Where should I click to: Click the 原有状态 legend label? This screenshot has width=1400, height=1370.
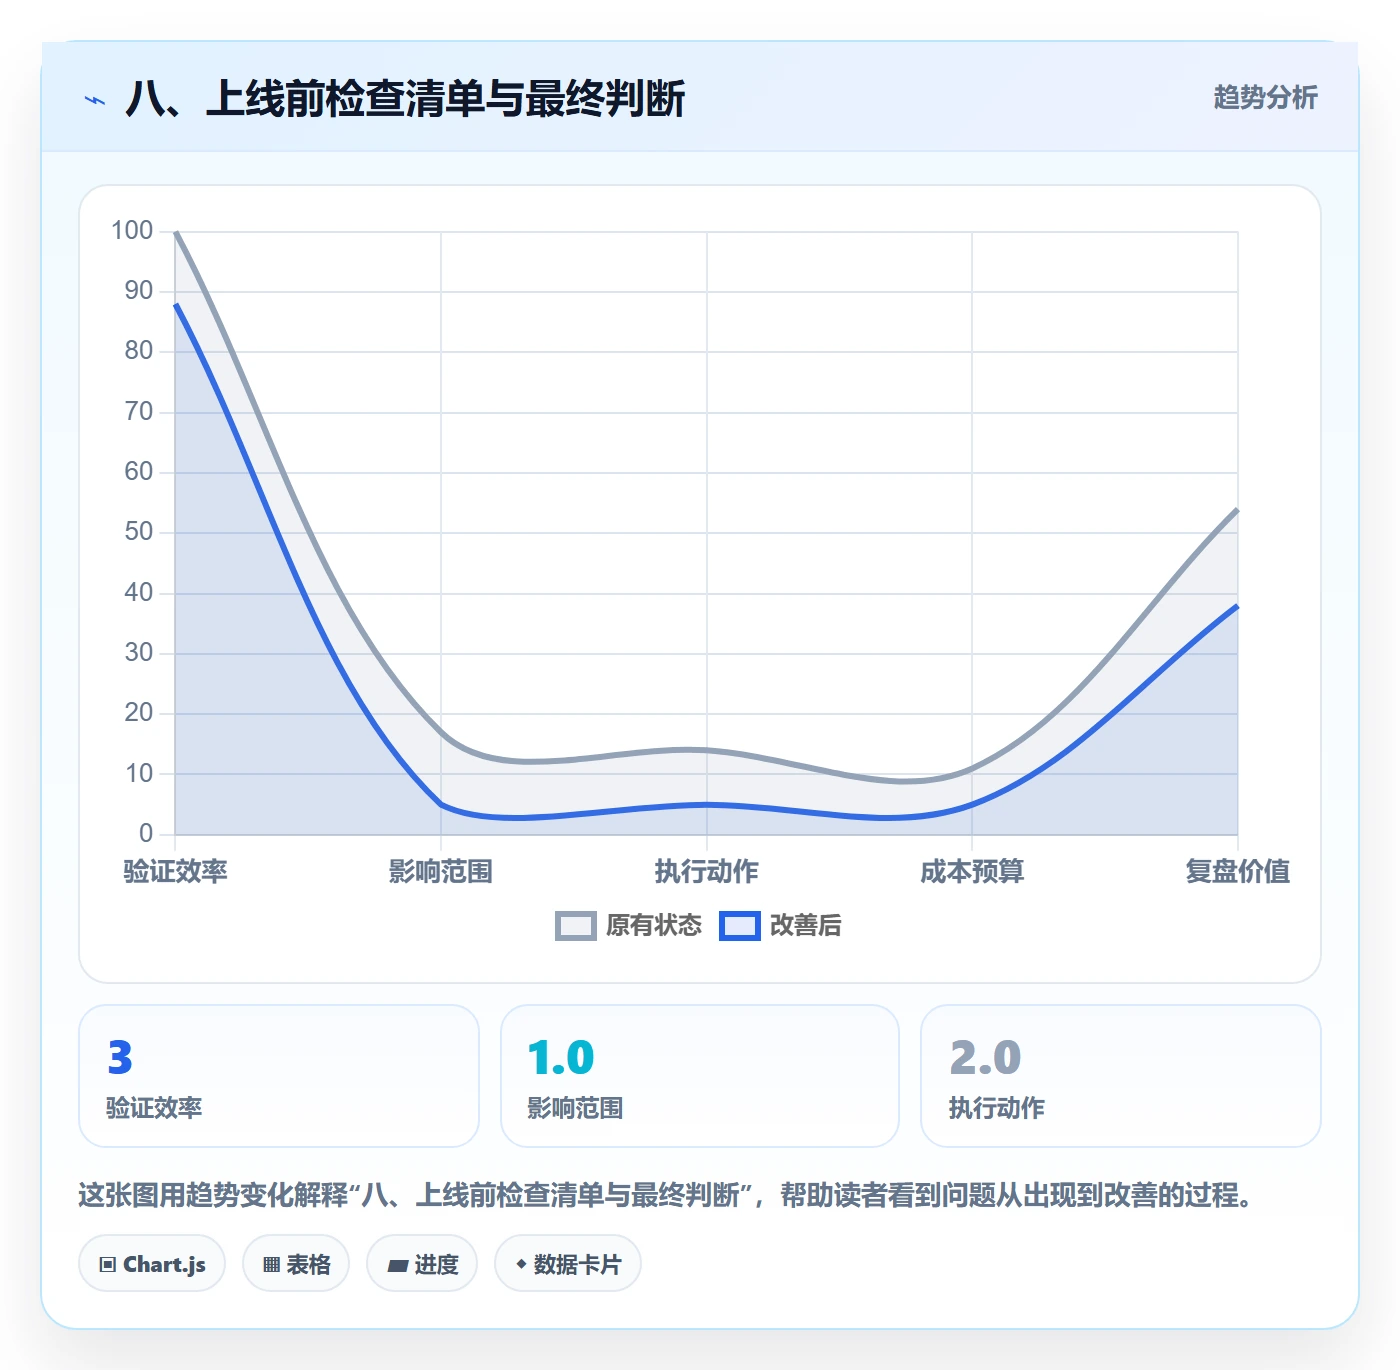(654, 926)
